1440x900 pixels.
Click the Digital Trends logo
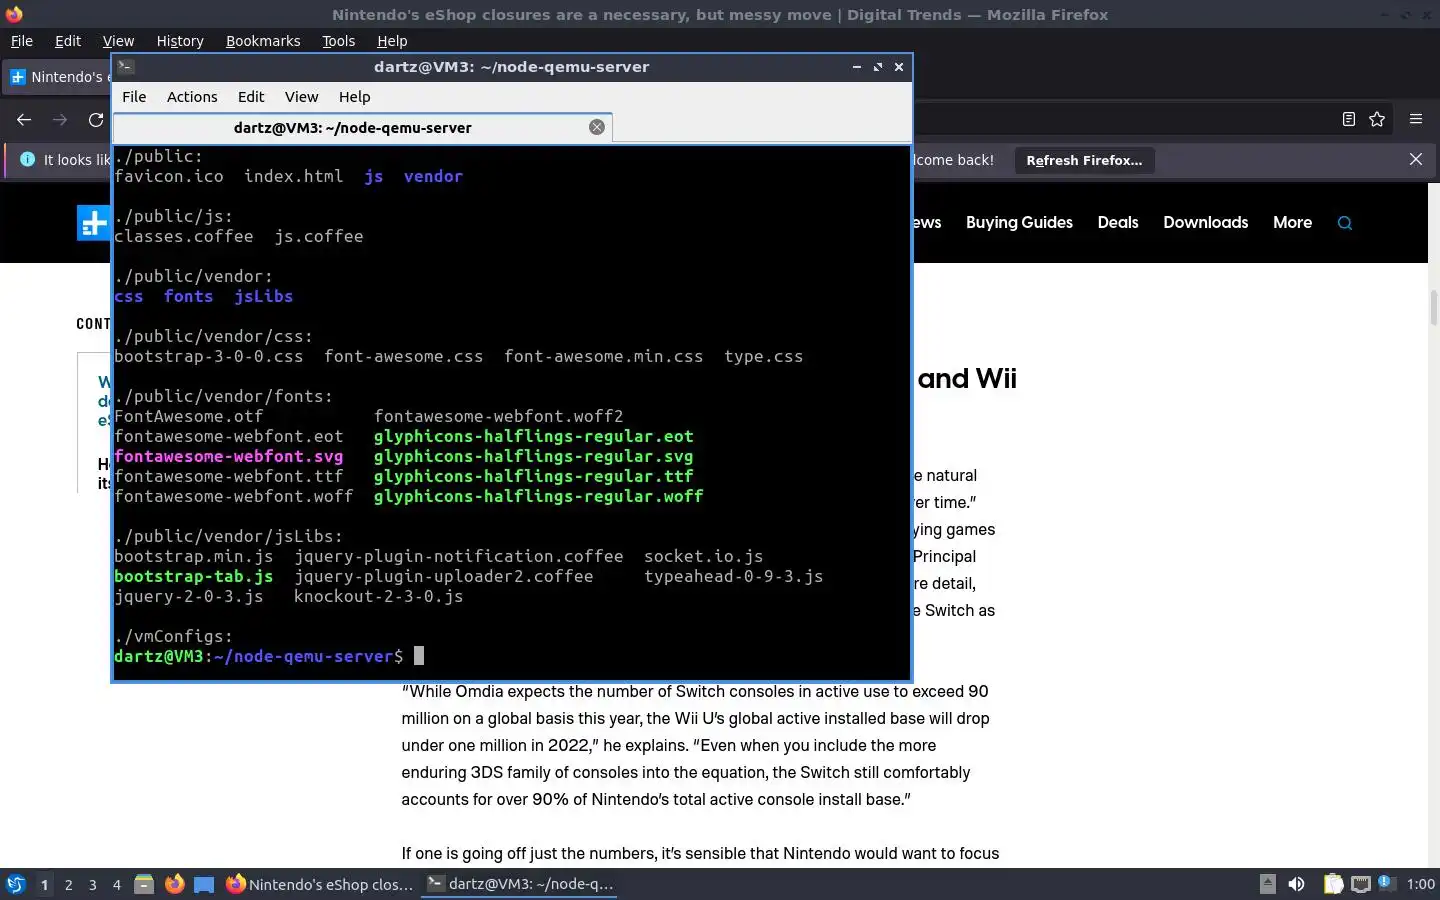94,223
